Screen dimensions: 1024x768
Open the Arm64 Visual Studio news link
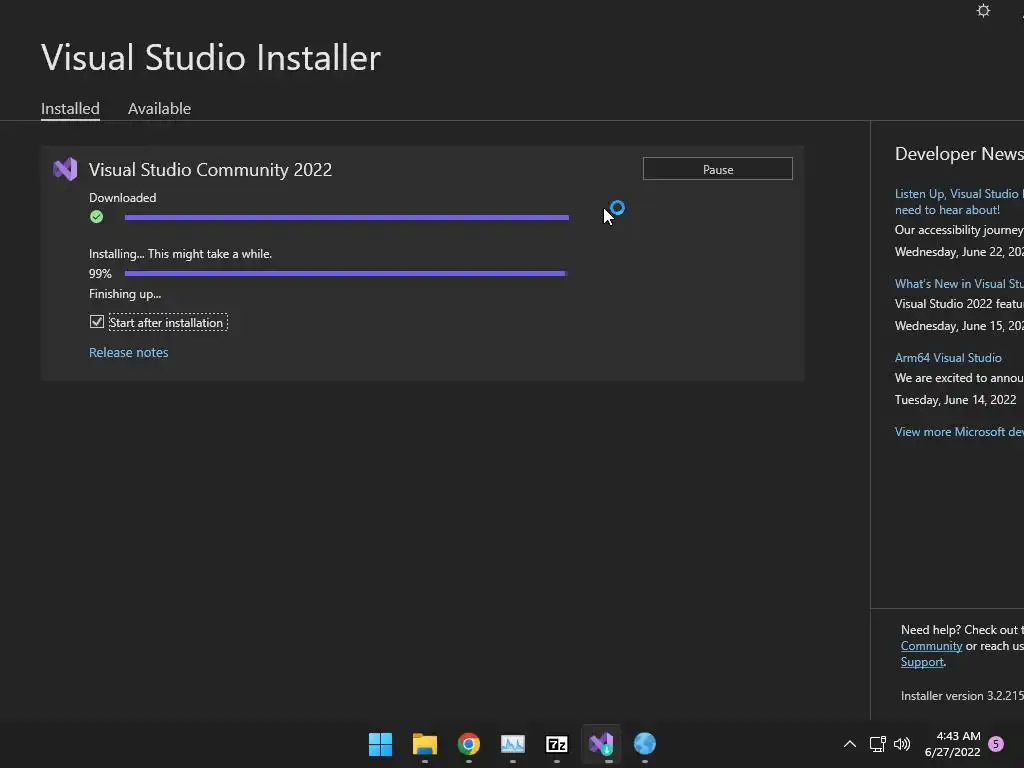click(x=948, y=358)
